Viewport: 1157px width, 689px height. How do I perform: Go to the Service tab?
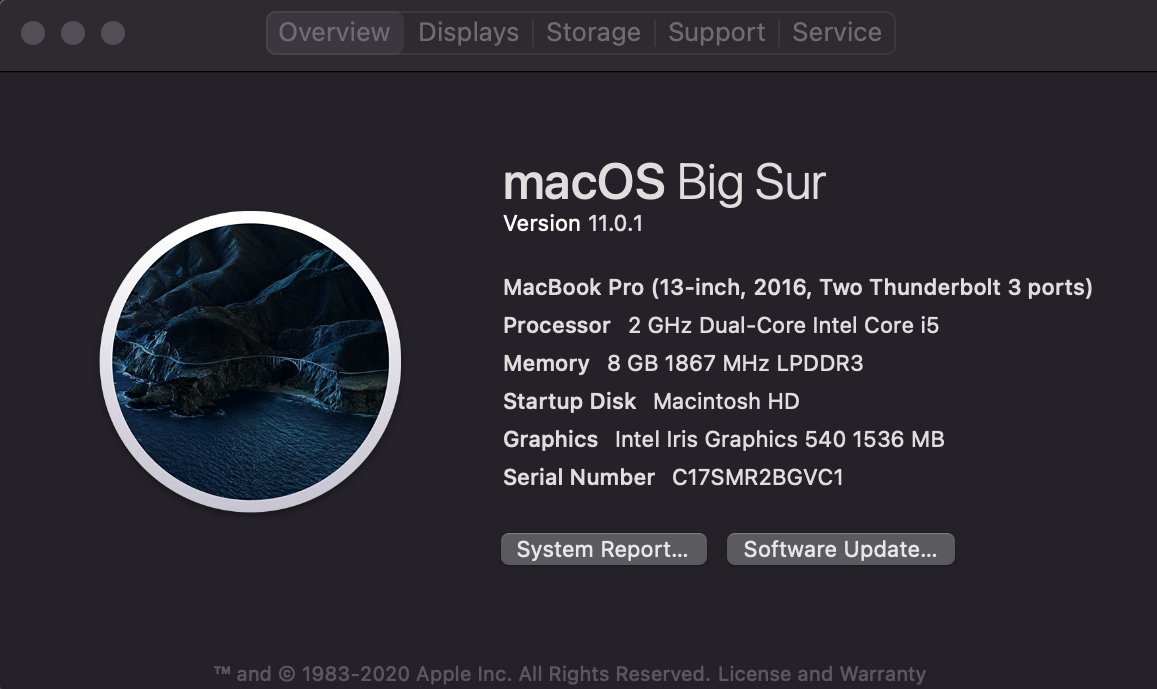(x=837, y=33)
